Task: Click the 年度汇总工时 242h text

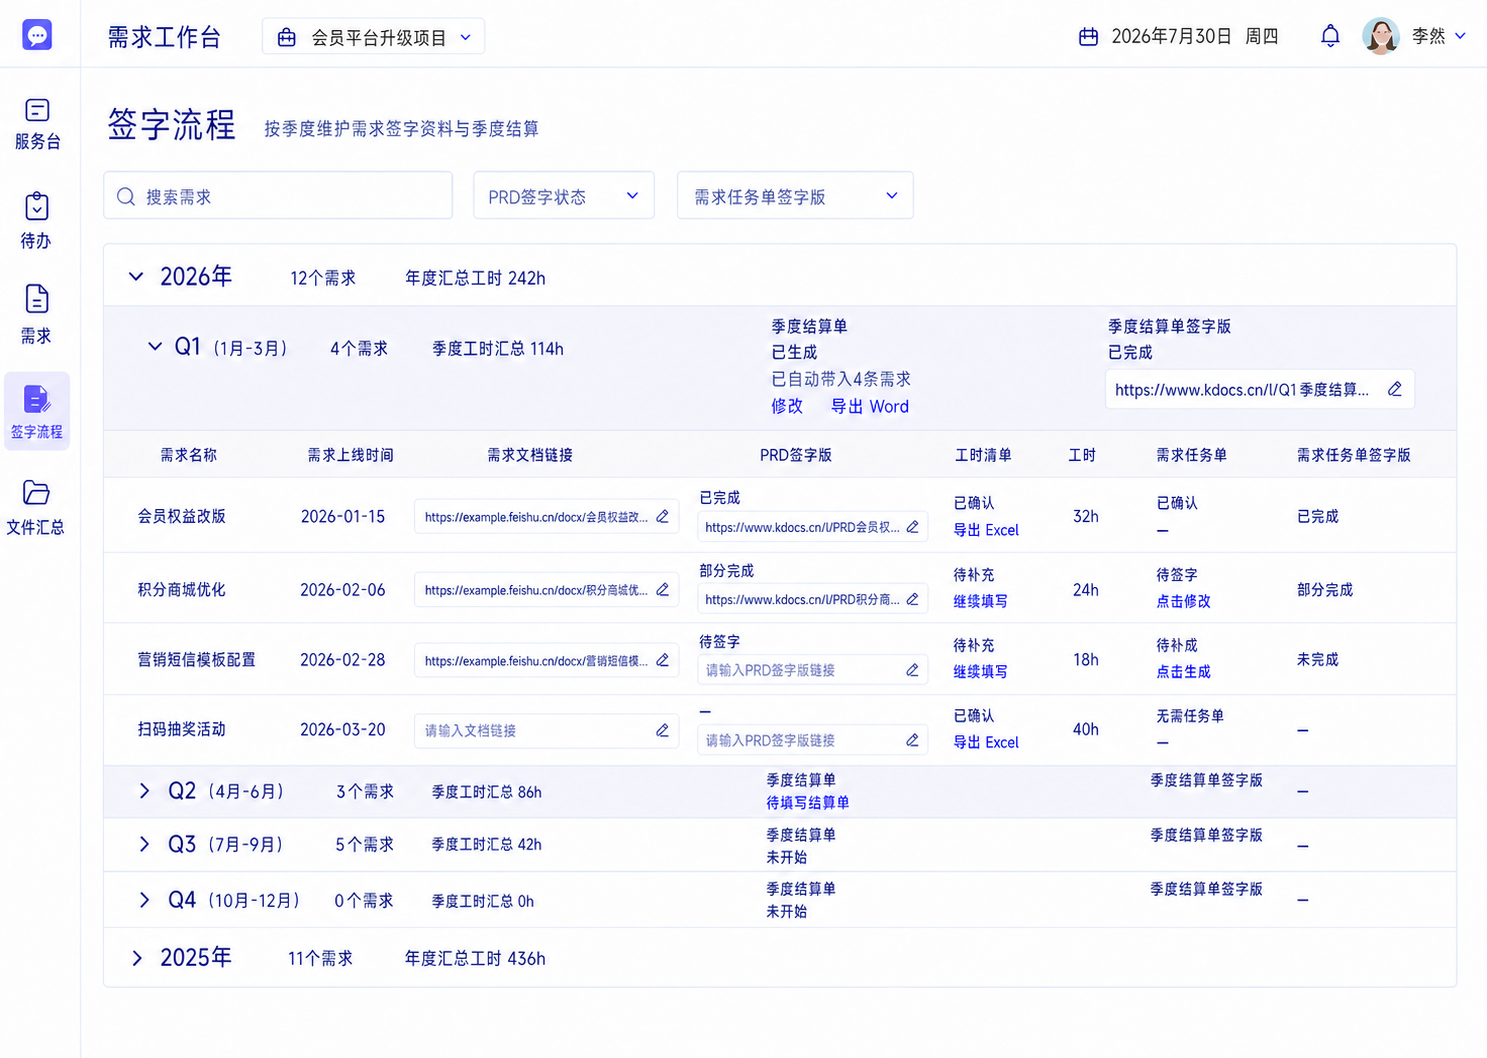Action: click(x=475, y=278)
